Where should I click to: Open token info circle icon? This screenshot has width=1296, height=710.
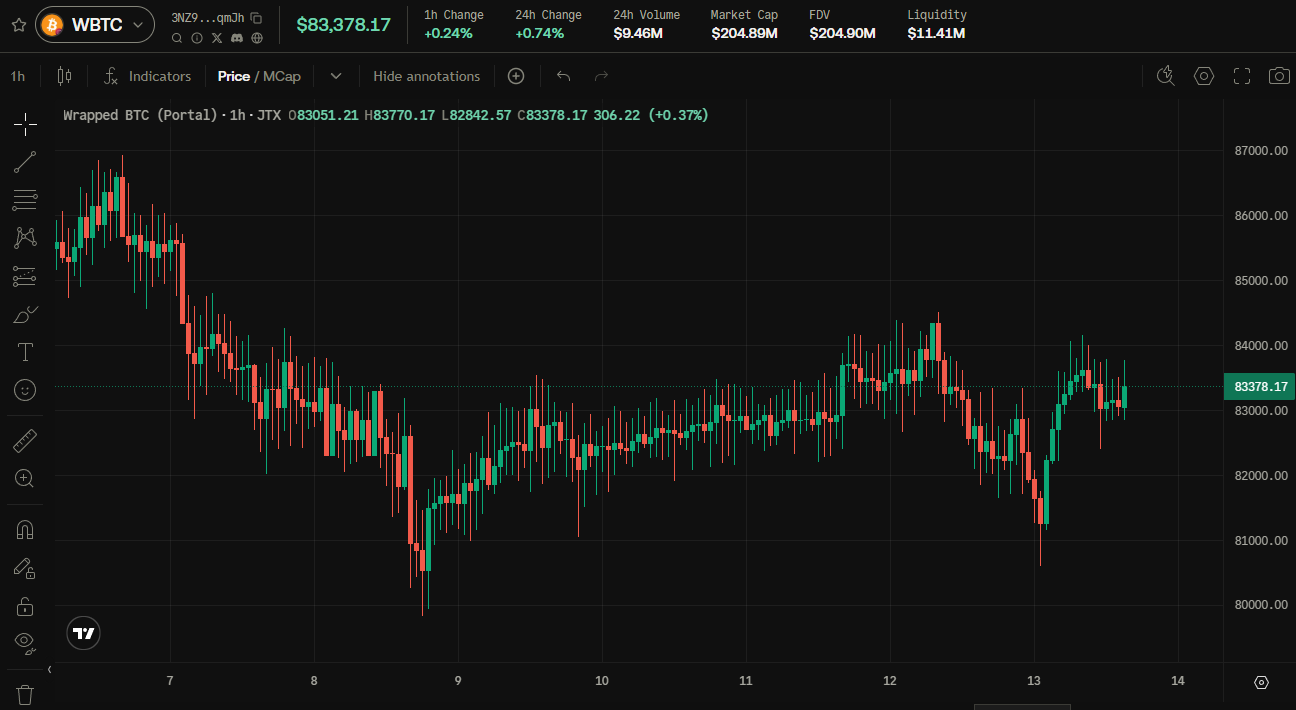click(x=197, y=38)
